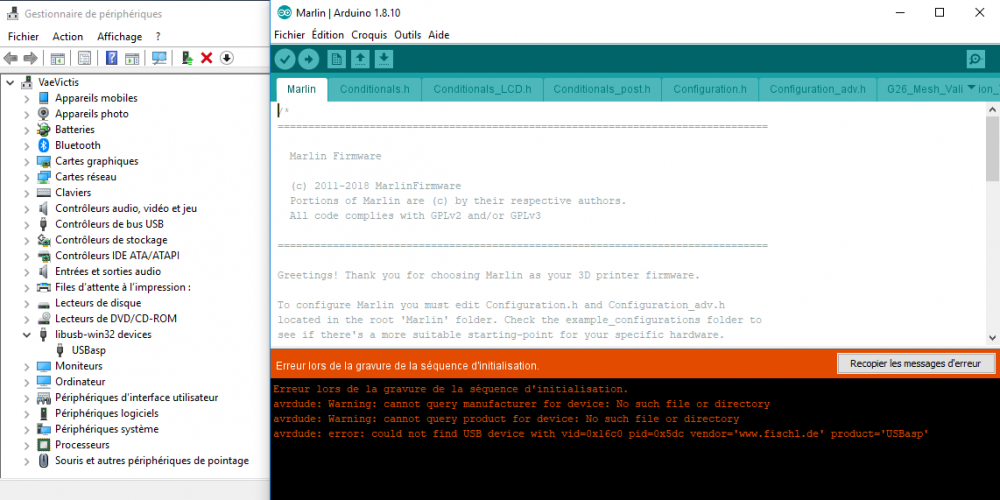This screenshot has width=1000, height=500.
Task: Open the Aide menu
Action: tap(439, 35)
